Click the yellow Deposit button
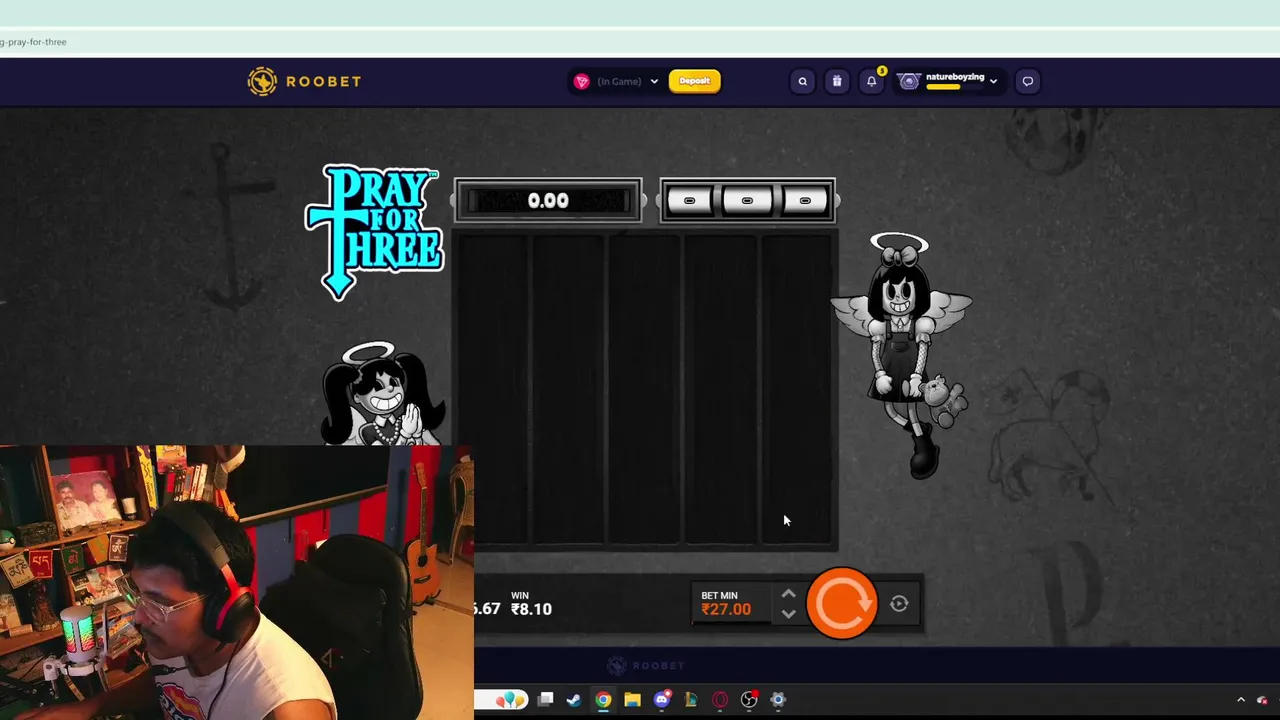Image resolution: width=1280 pixels, height=720 pixels. tap(694, 81)
